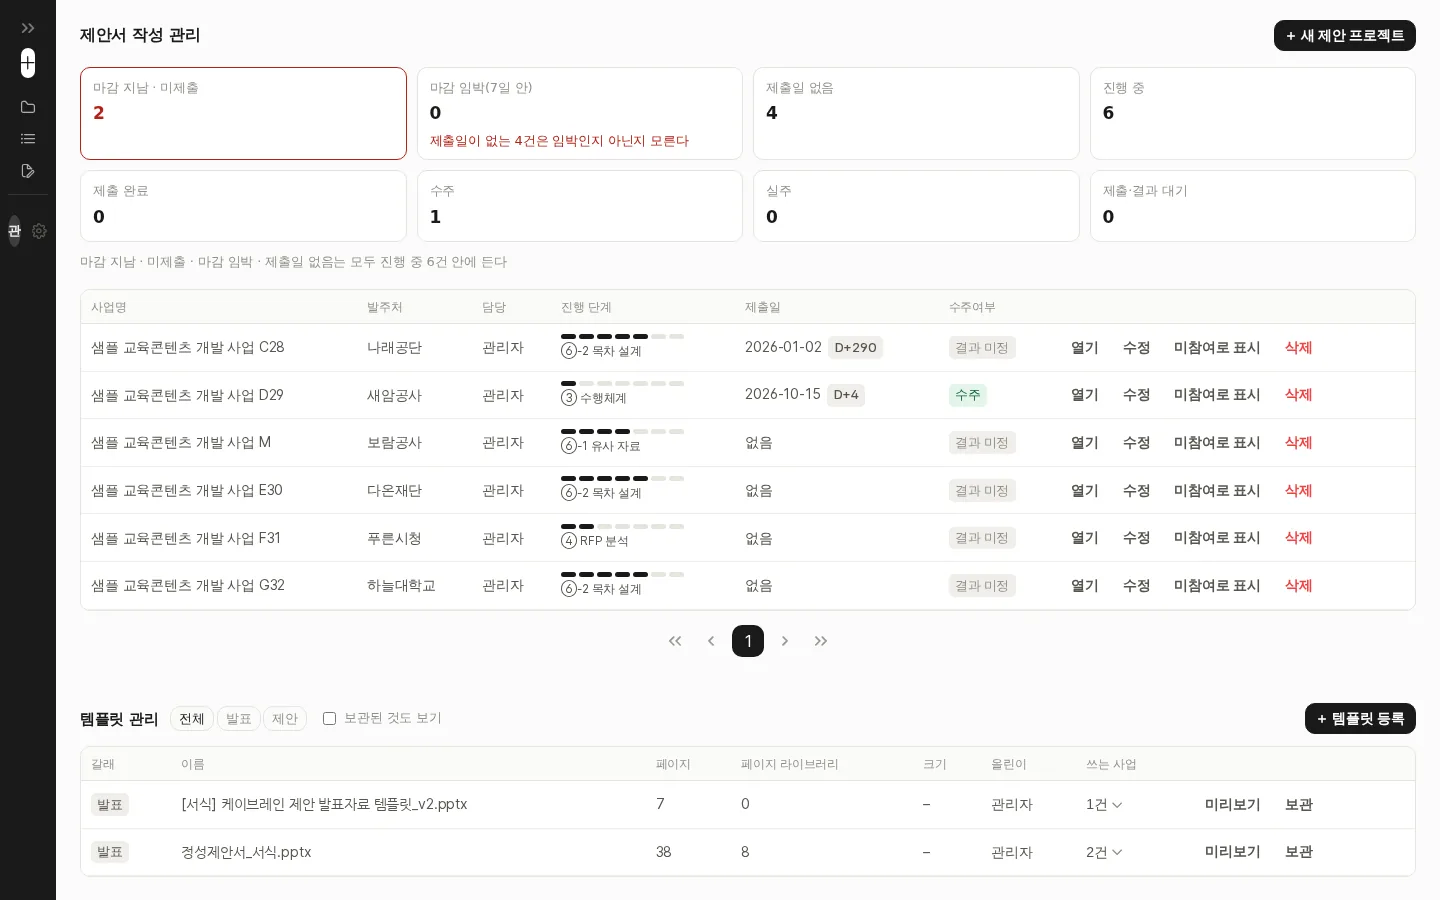Expand 1건 dropdown for 케이브레인 template
This screenshot has height=900, width=1440.
click(1104, 805)
